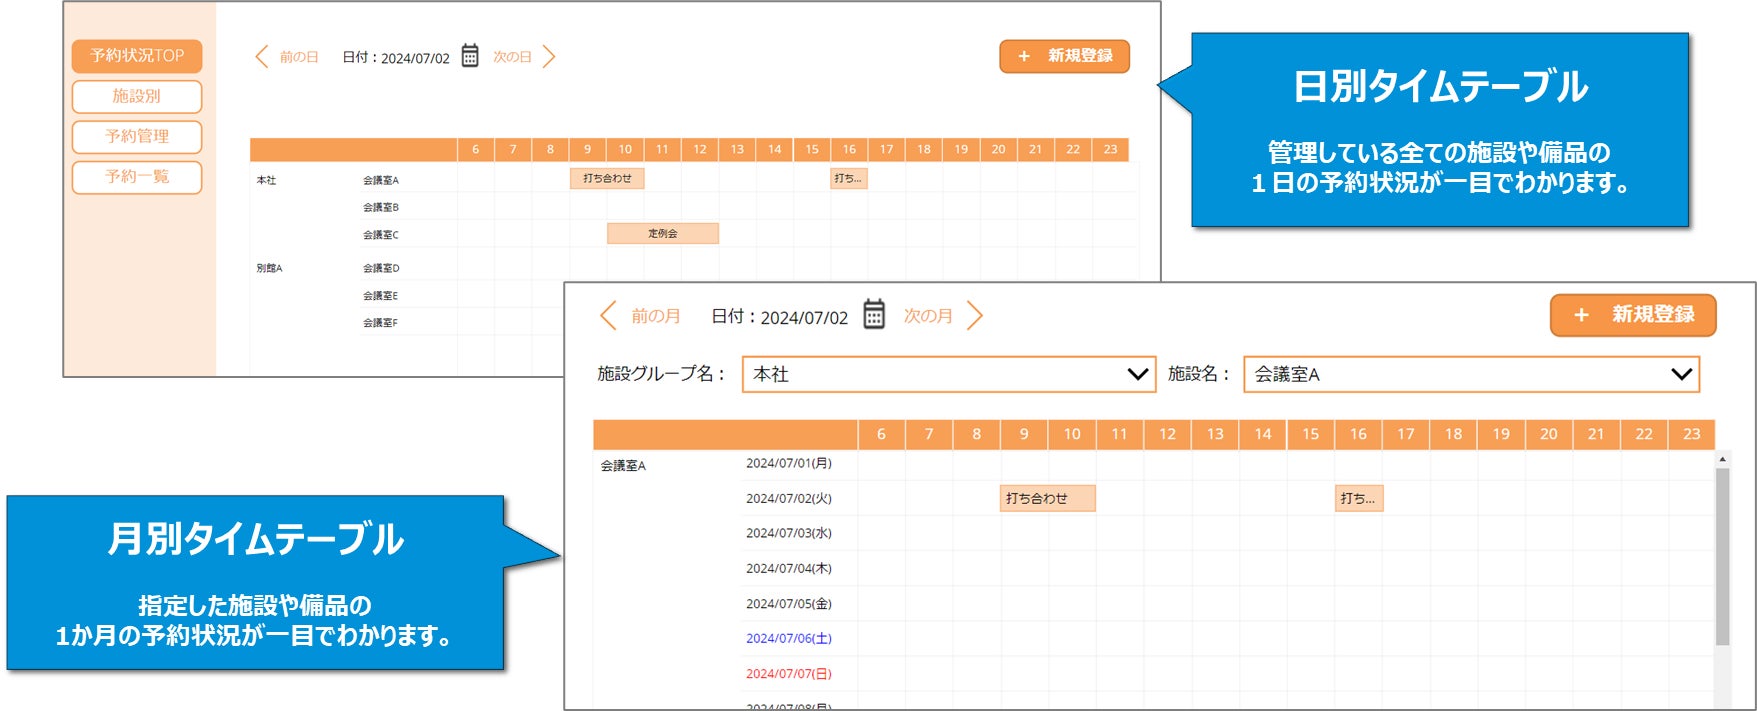Open calendar icon in daily timetable

[470, 56]
